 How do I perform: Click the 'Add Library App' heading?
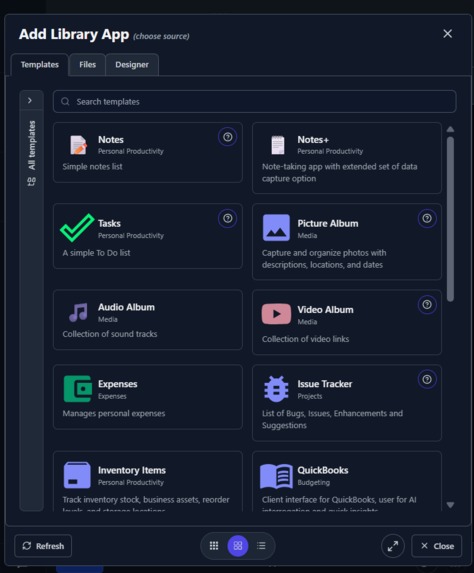74,34
